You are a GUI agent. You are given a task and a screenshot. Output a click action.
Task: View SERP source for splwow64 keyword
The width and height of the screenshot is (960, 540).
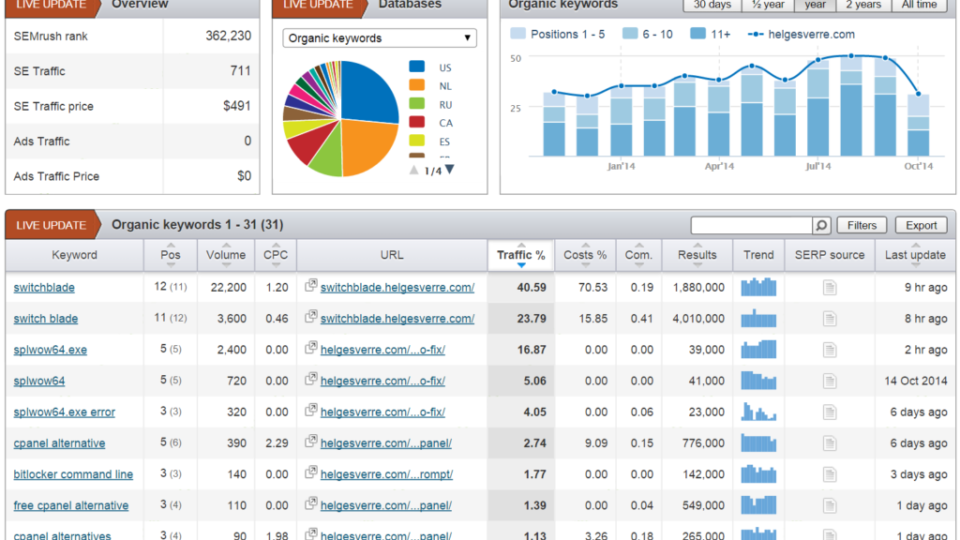point(830,381)
